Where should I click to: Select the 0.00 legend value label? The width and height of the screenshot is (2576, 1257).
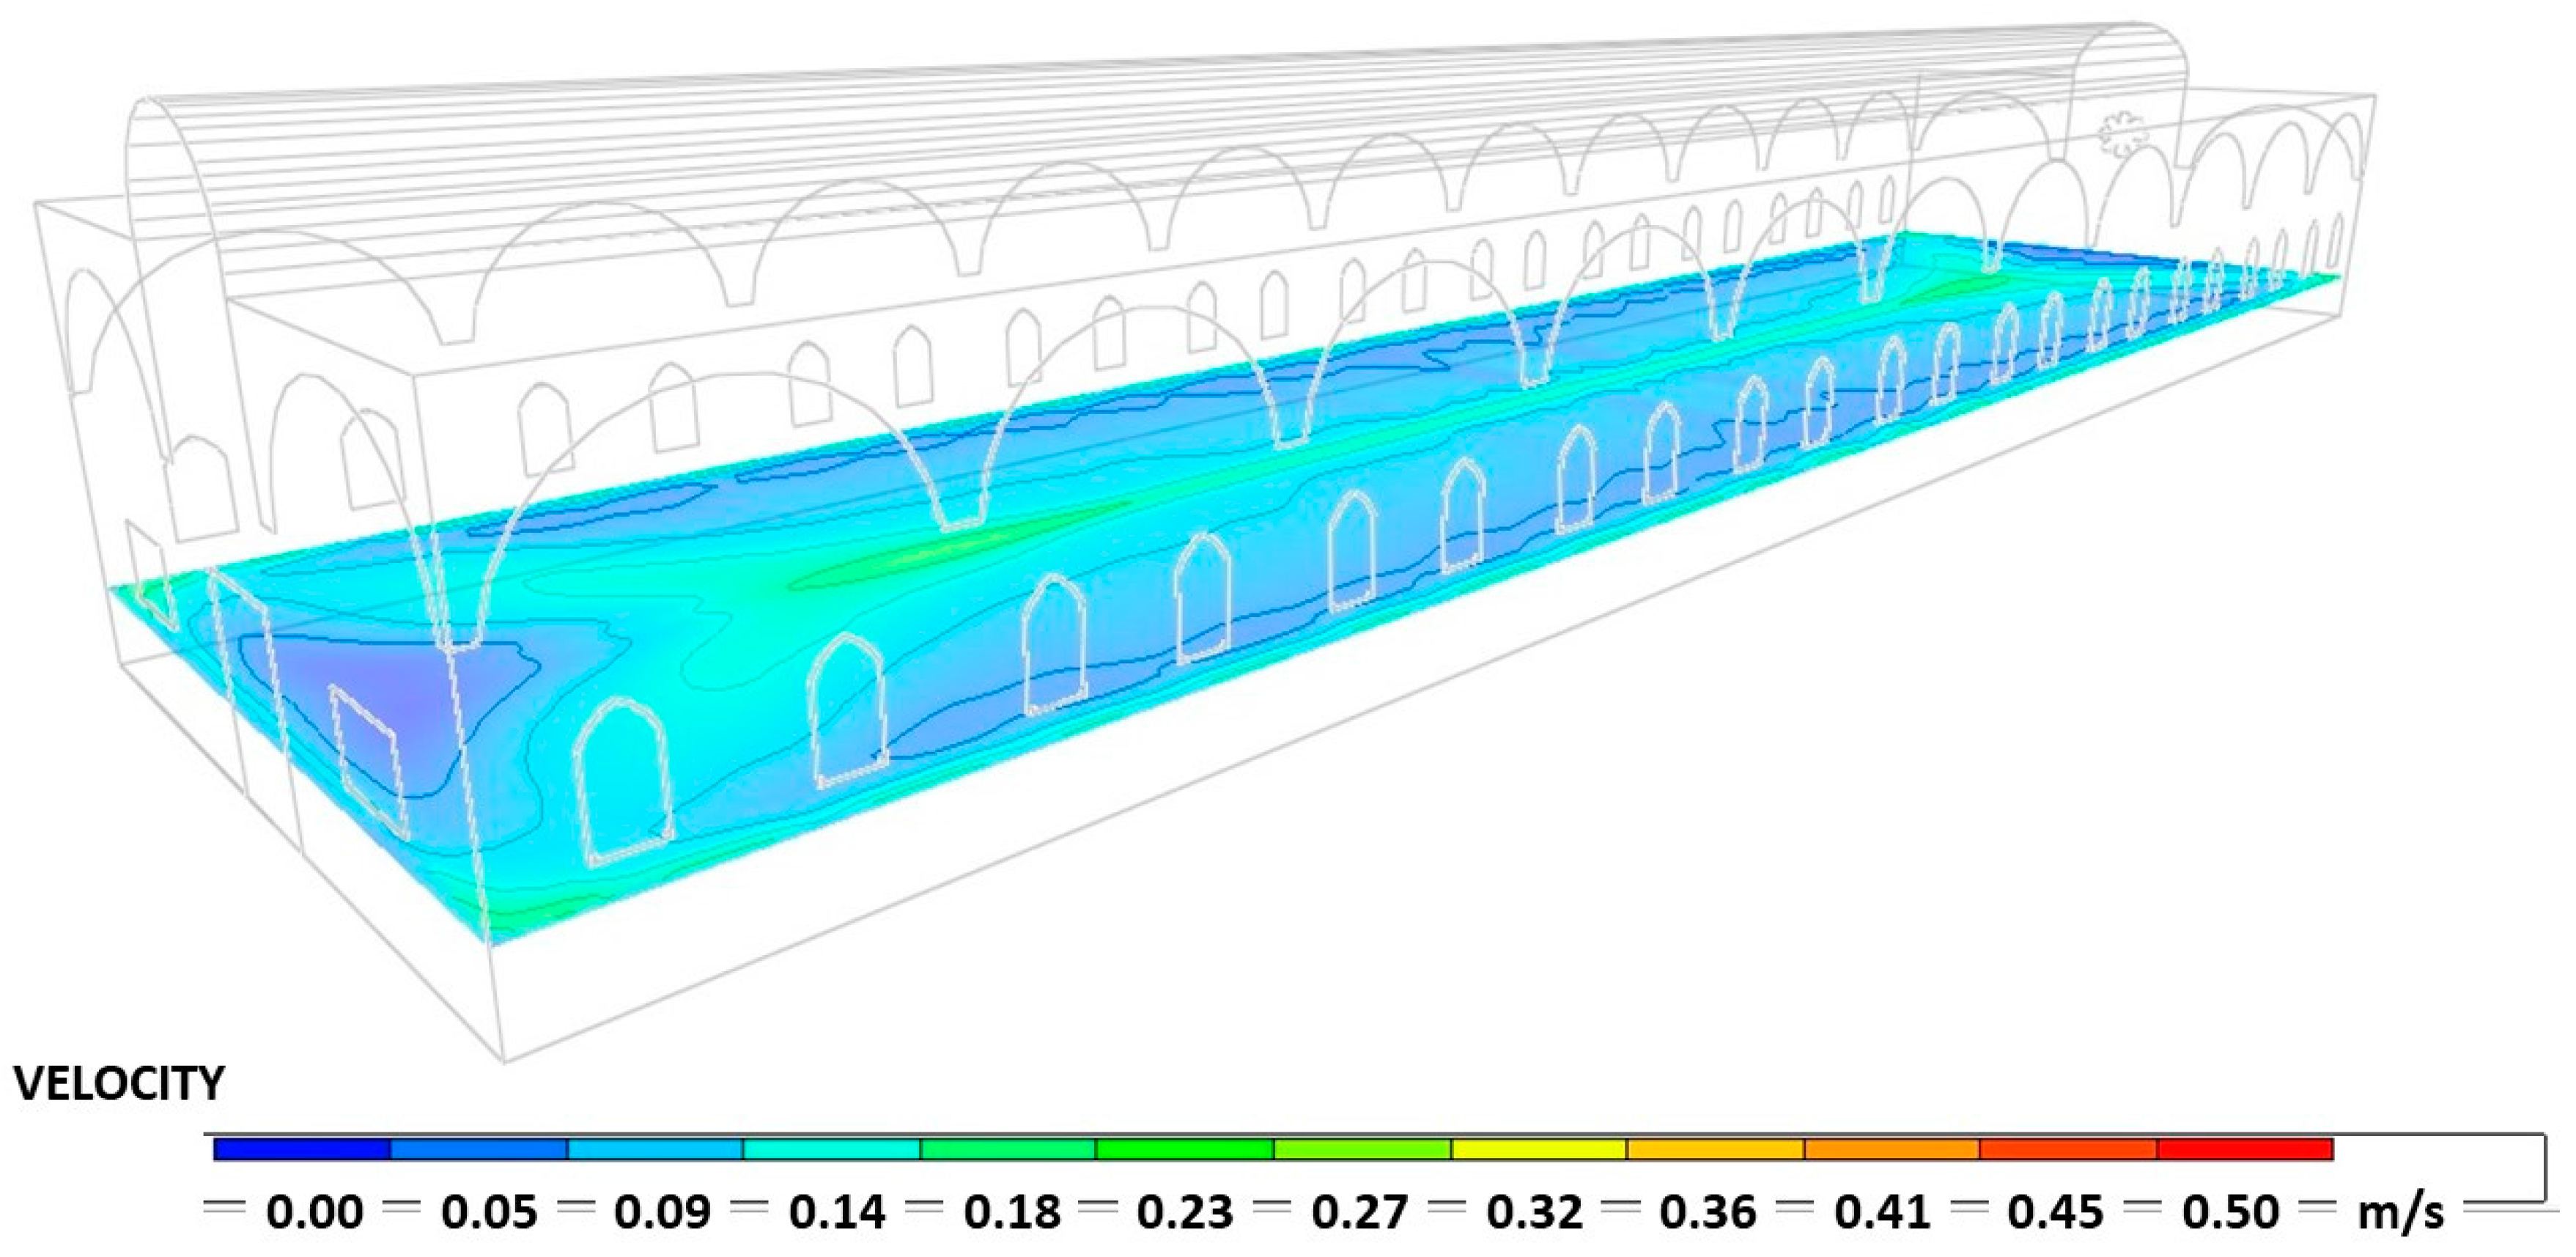tap(315, 1213)
